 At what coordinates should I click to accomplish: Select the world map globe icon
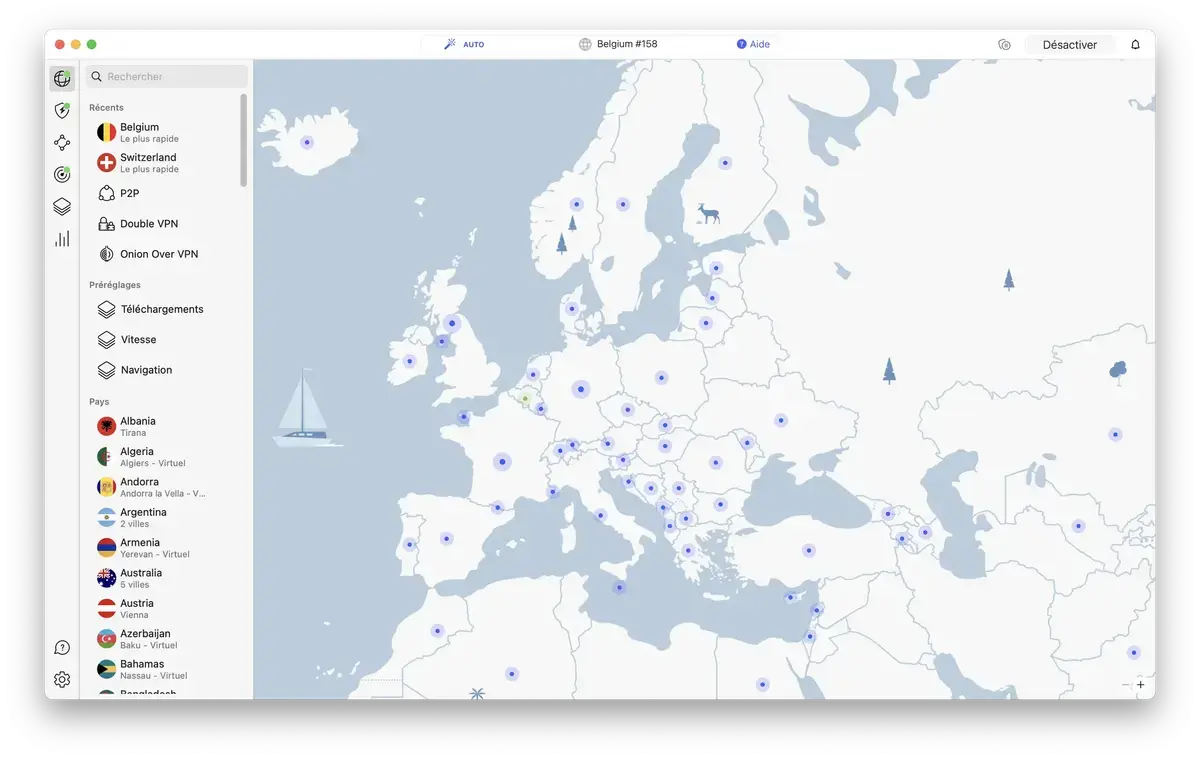coord(62,78)
